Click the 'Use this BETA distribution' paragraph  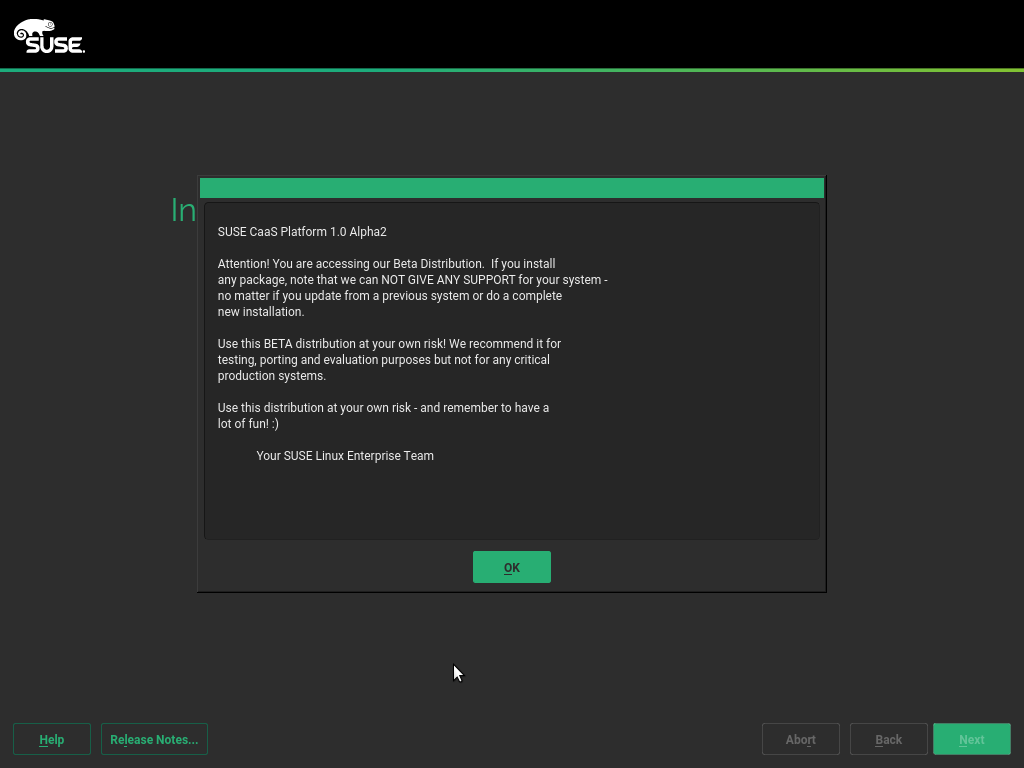pyautogui.click(x=389, y=344)
